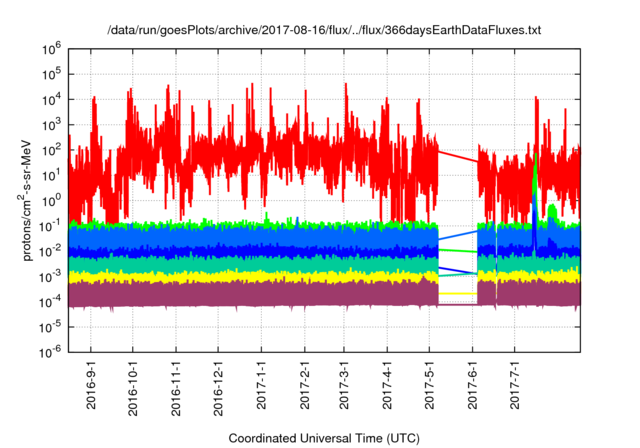The image size is (640, 448).
Task: Click the 10^5 y-axis tick label
Action: 51,75
